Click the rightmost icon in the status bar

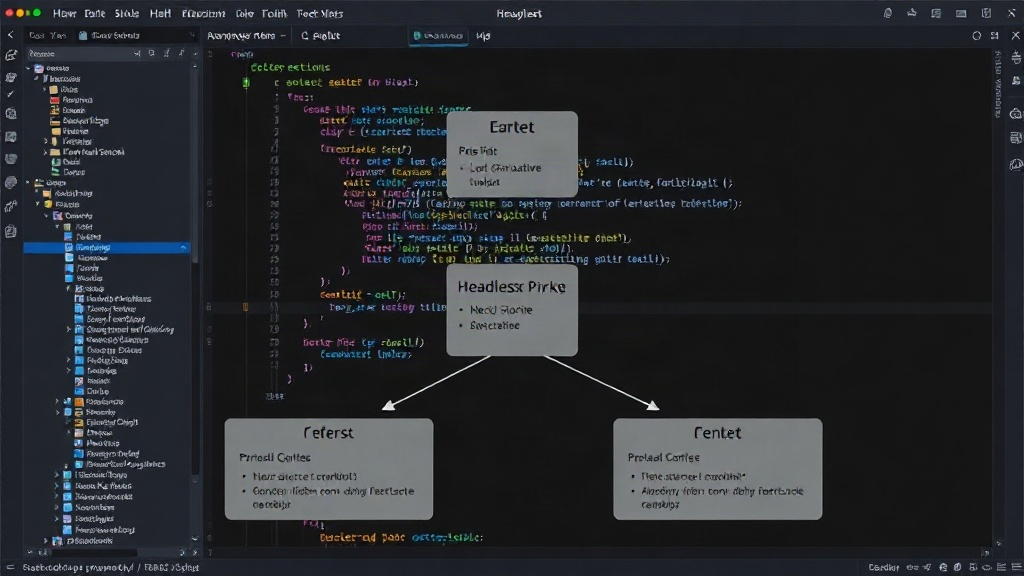click(x=1016, y=568)
